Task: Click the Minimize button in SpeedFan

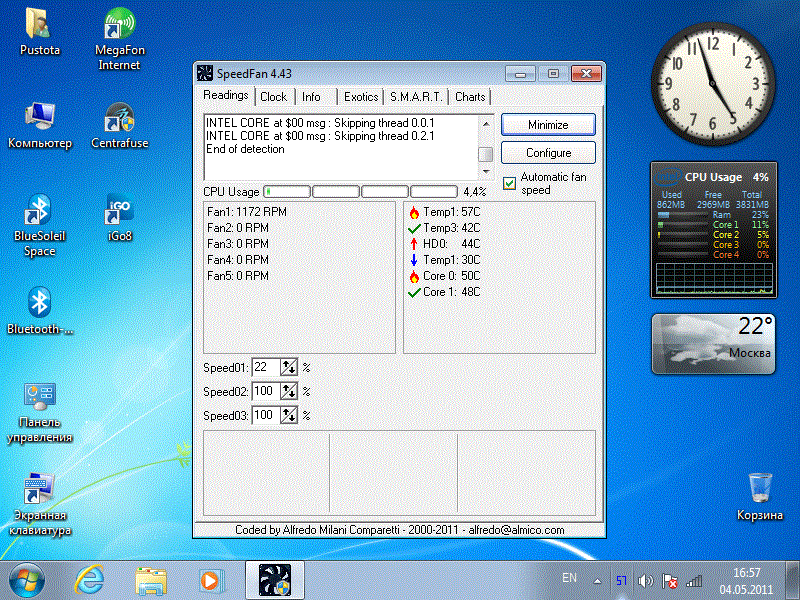Action: pyautogui.click(x=548, y=125)
